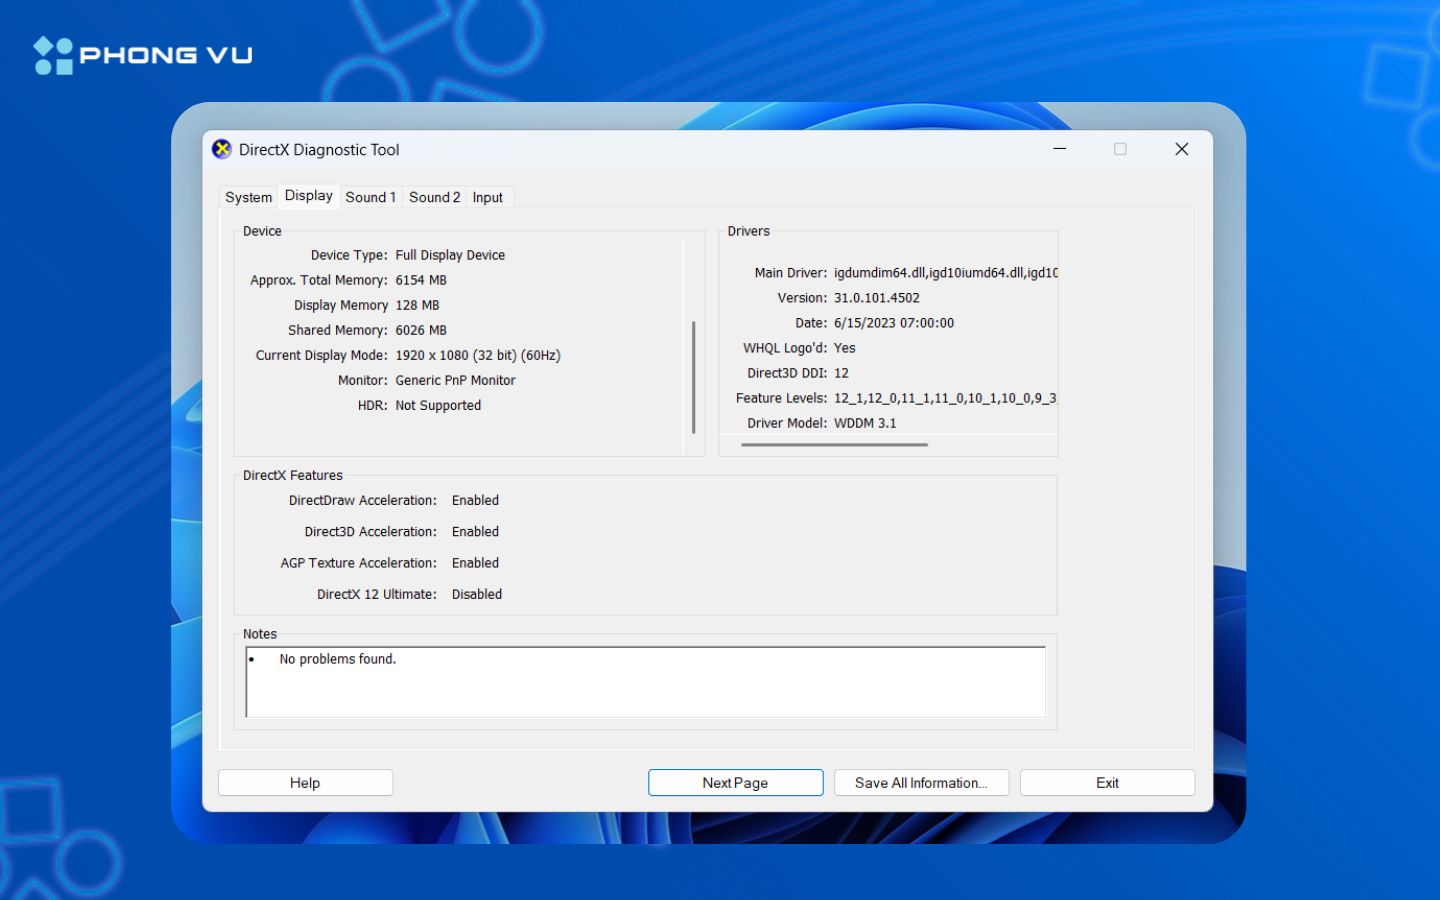Minimize the DirectX Diagnostic Tool window
This screenshot has width=1440, height=900.
[x=1059, y=149]
